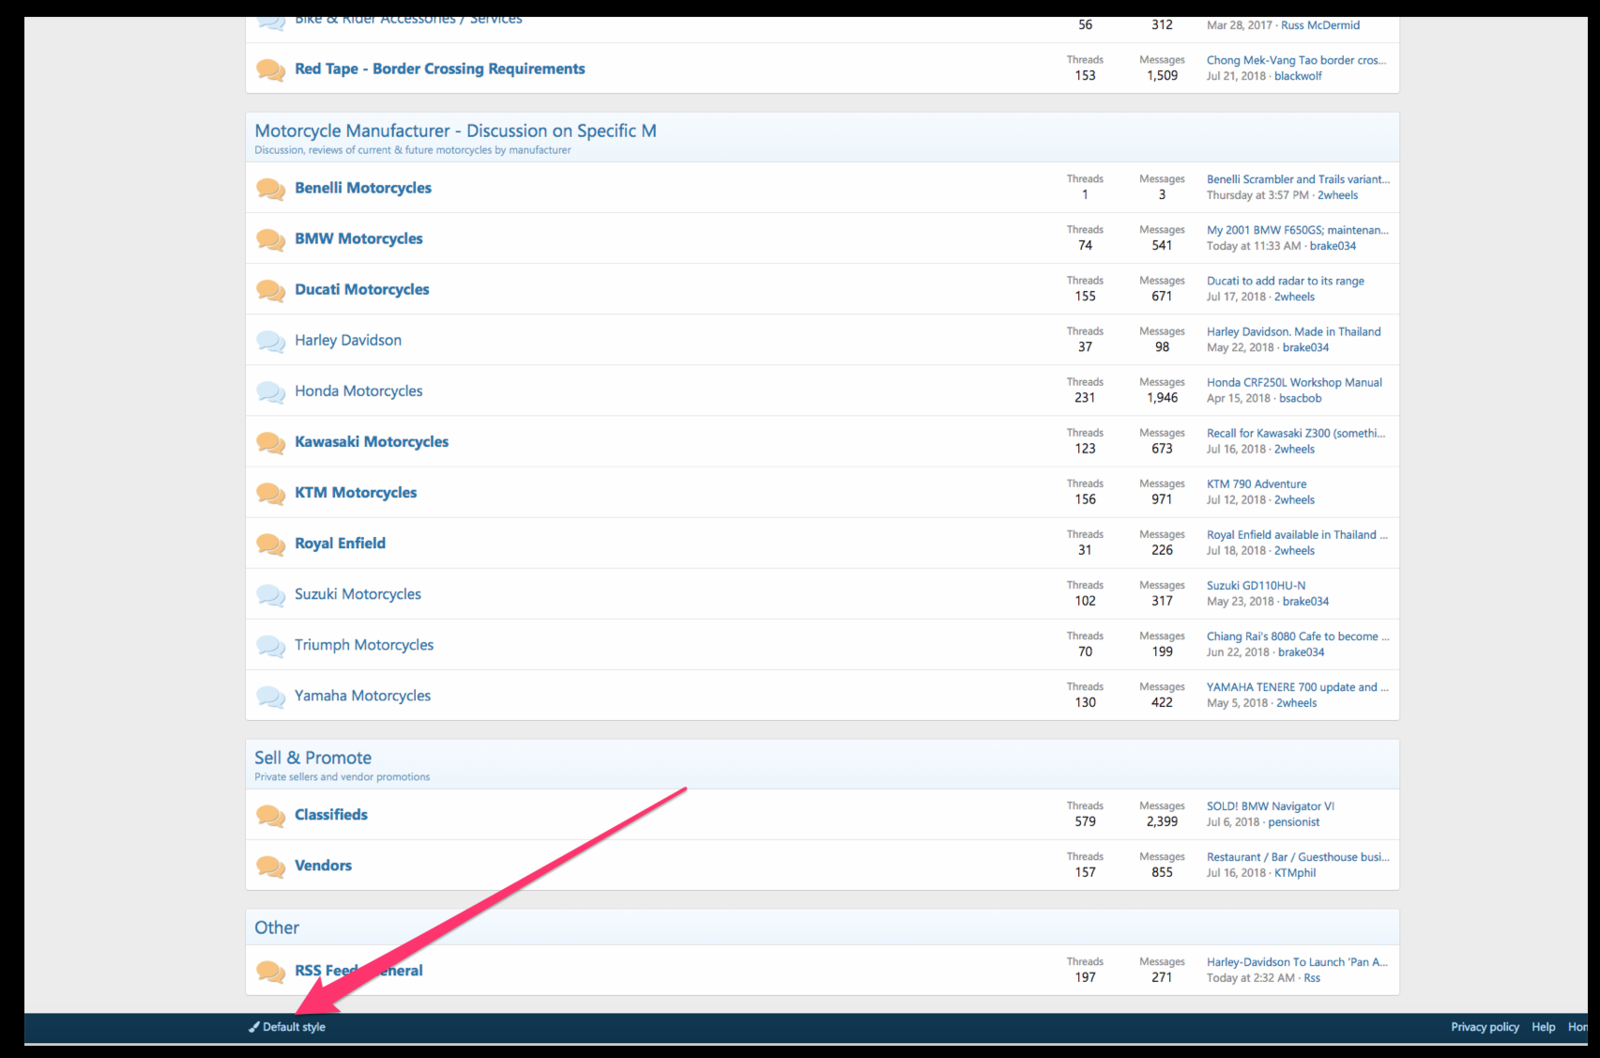The height and width of the screenshot is (1058, 1600).
Task: Open latest thread Ducati to add radar
Action: (x=1285, y=281)
